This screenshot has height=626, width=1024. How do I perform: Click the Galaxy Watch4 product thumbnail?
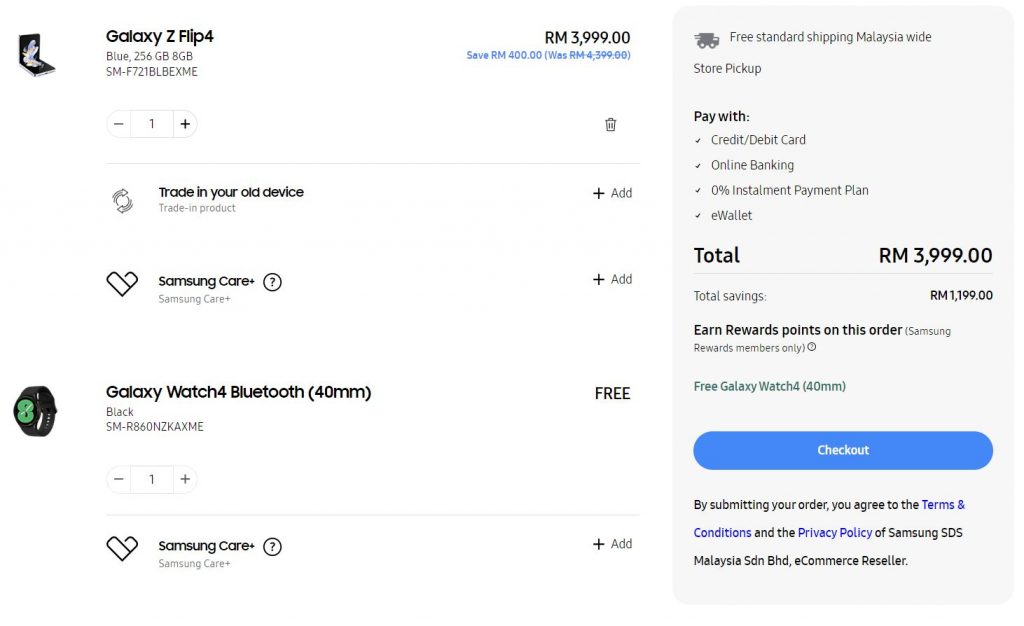coord(35,411)
